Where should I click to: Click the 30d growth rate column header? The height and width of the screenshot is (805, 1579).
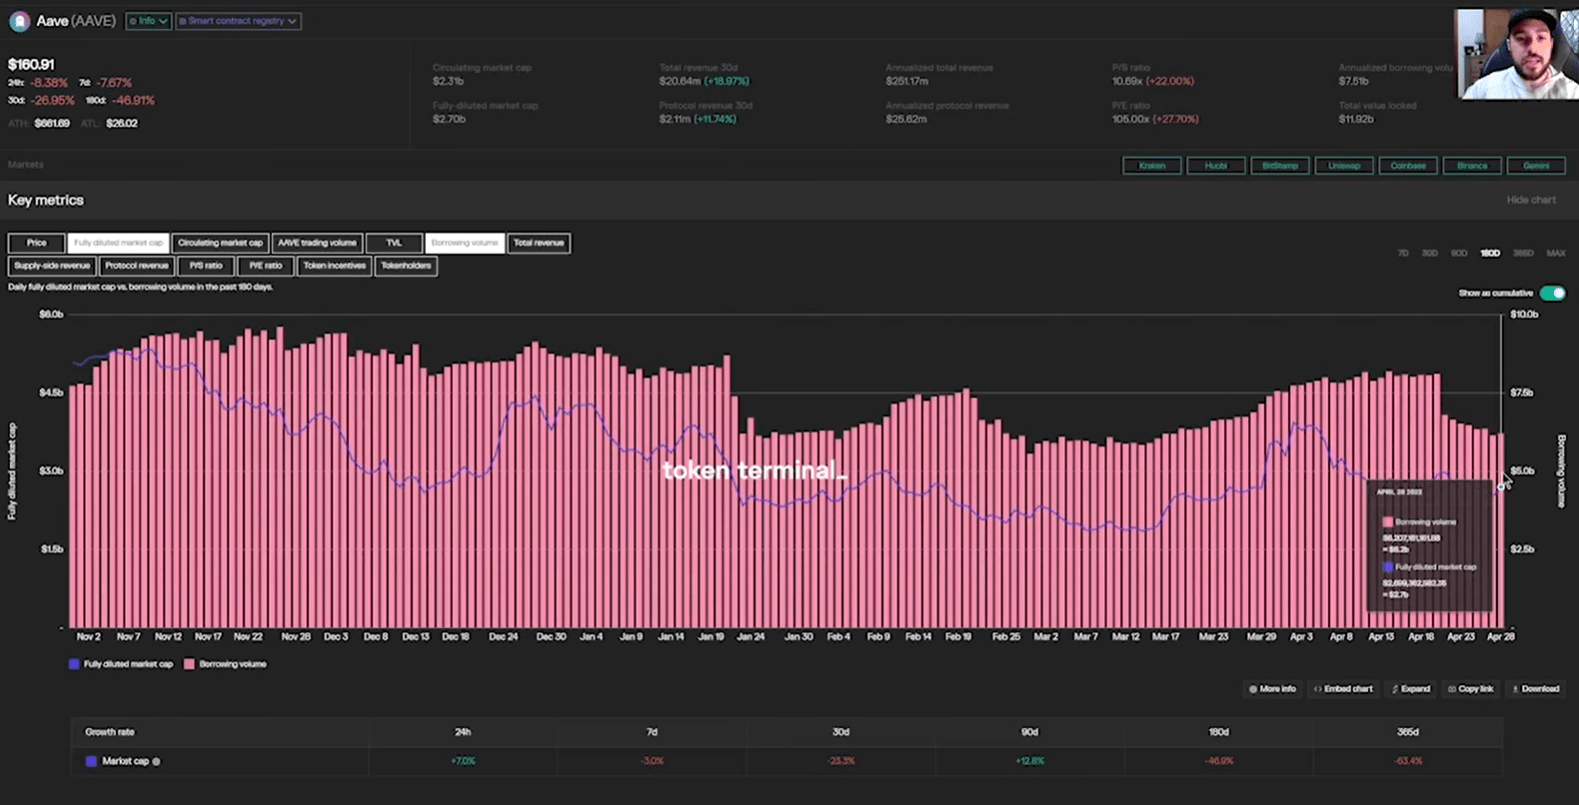tap(841, 732)
